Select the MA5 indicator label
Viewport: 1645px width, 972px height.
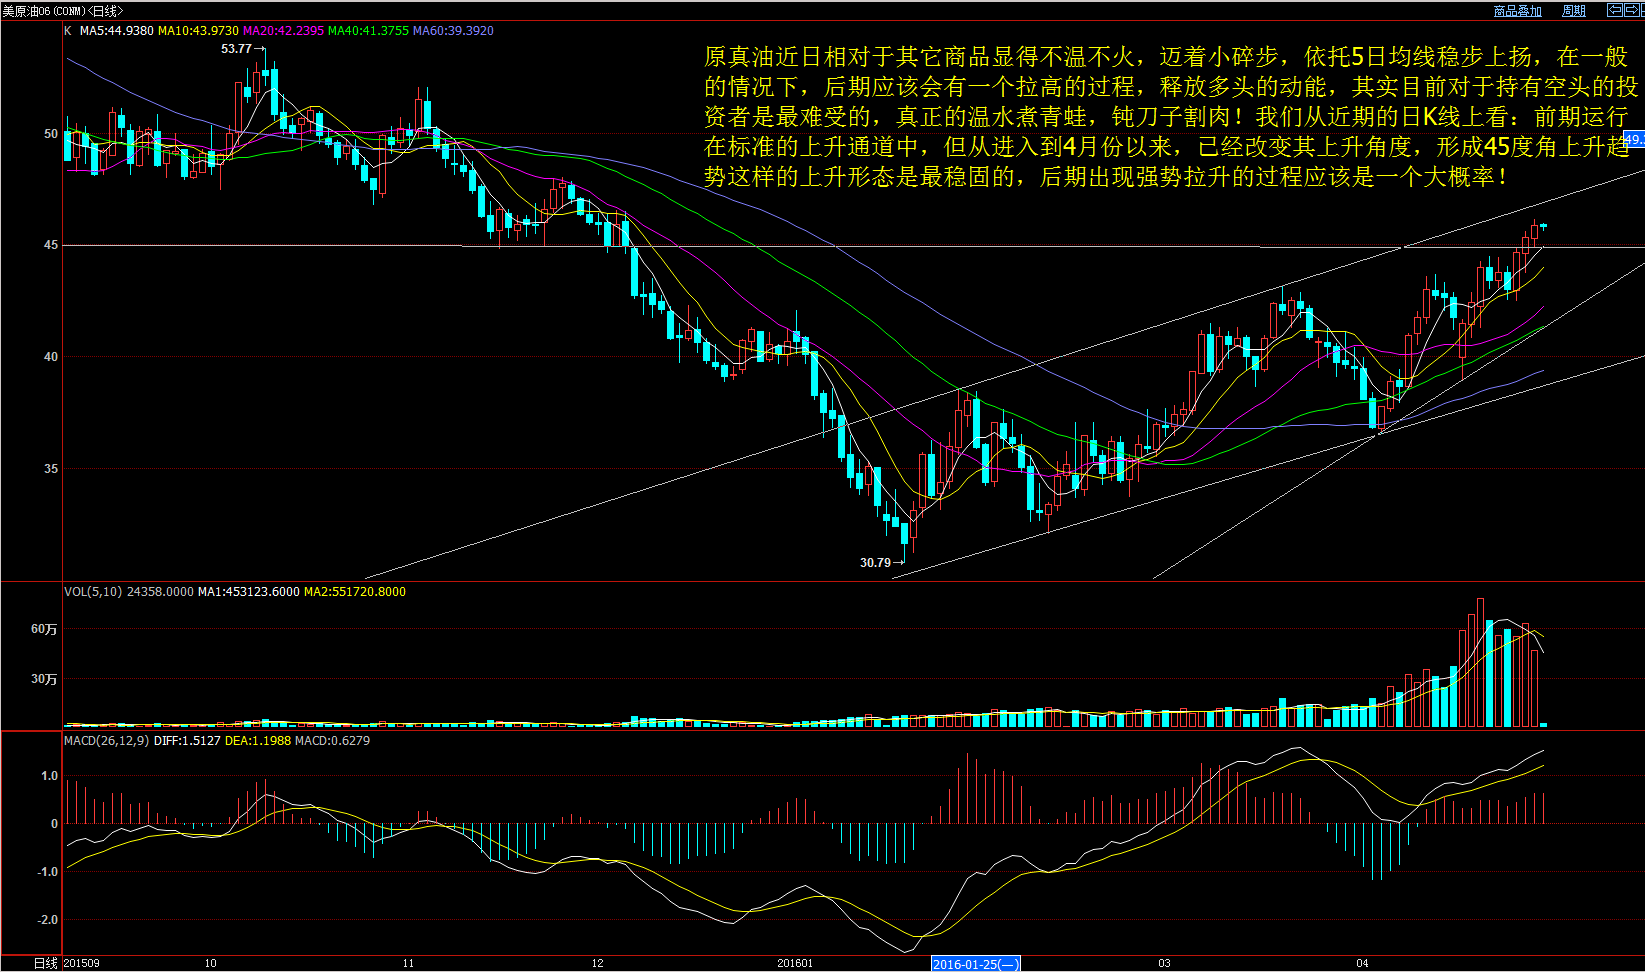click(x=117, y=31)
